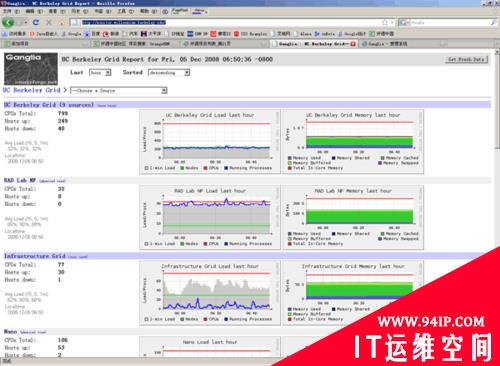The image size is (500, 366).
Task: Open the Sorted descending dropdown
Action: (169, 72)
